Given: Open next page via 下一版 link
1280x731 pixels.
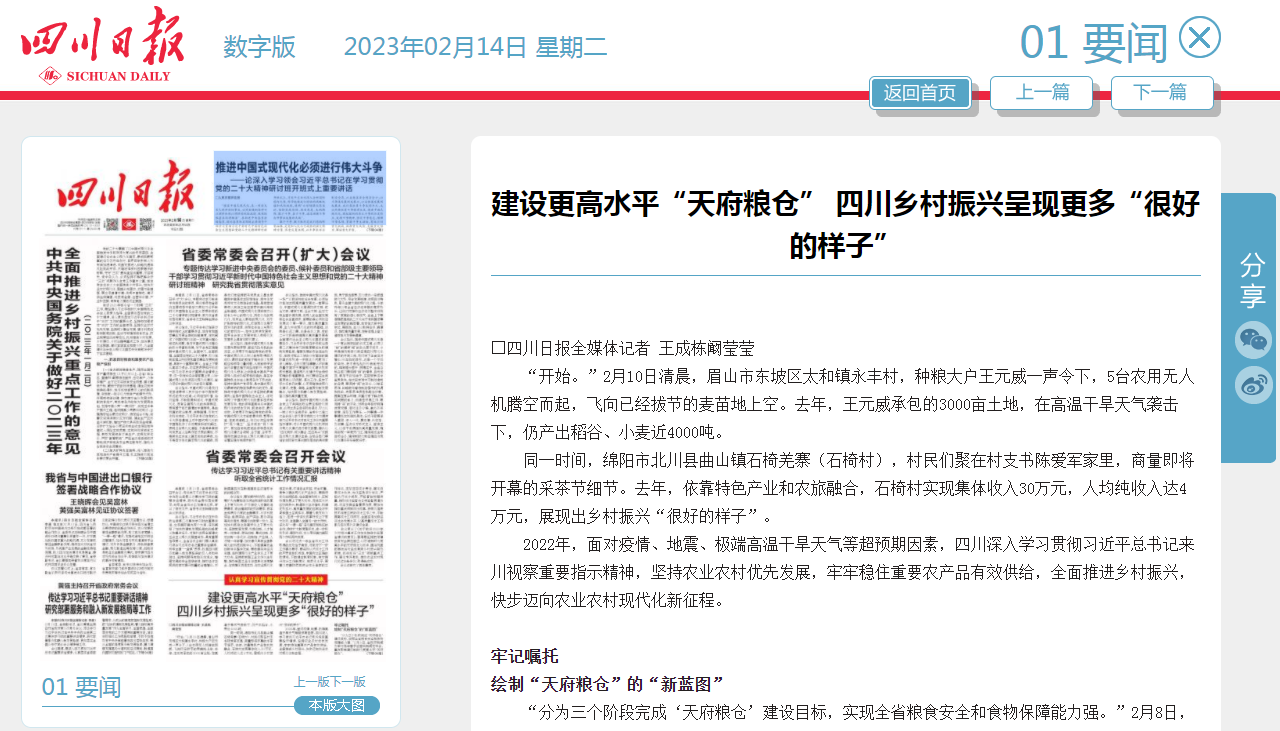Looking at the screenshot, I should (x=348, y=682).
